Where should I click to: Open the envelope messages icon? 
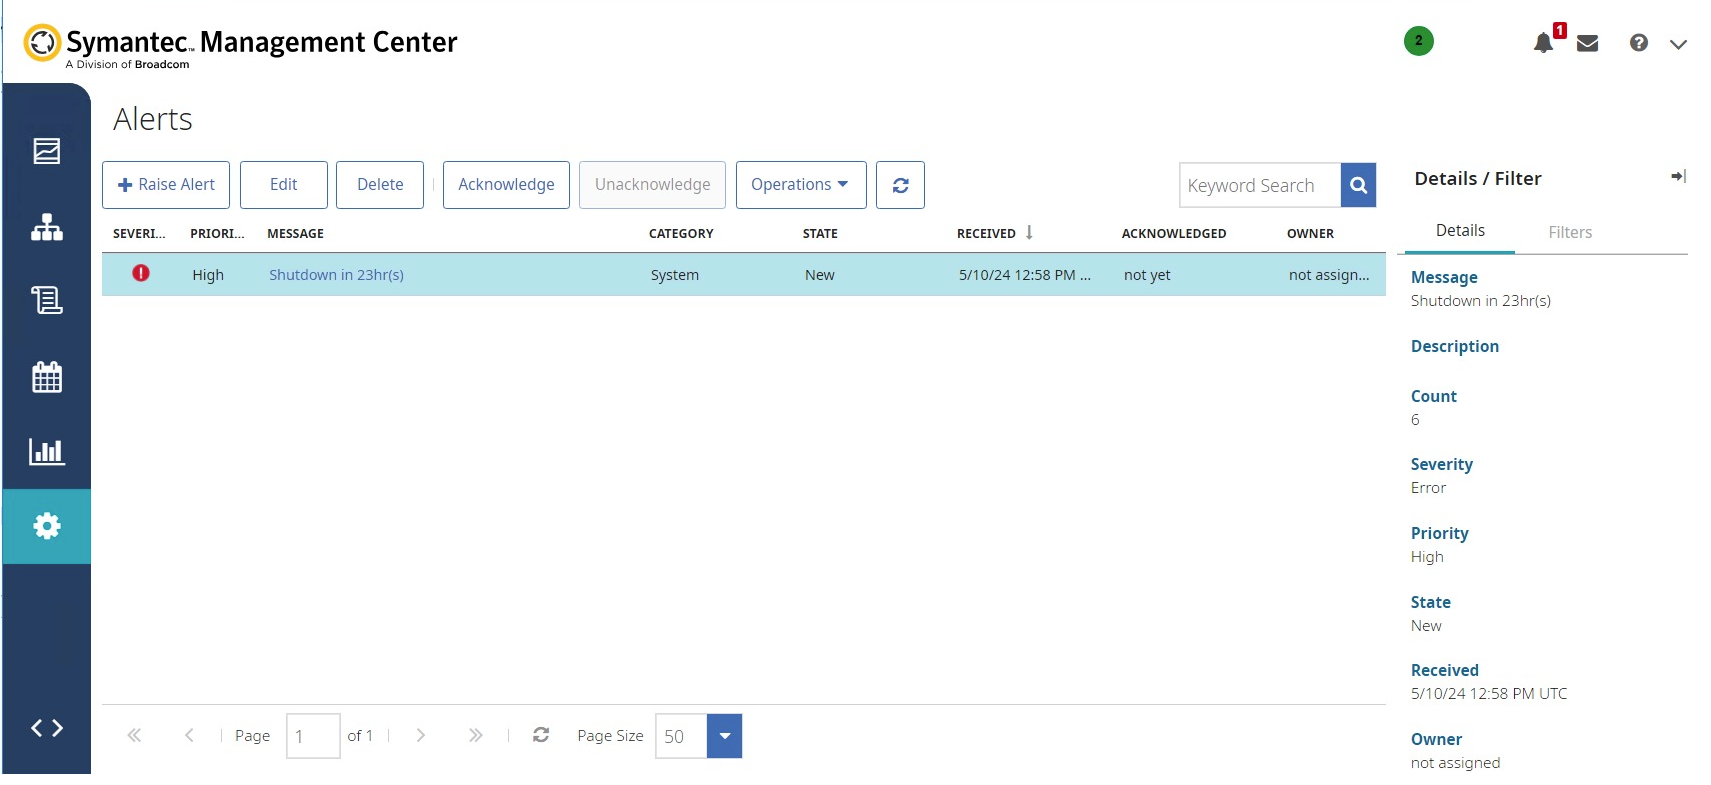[1587, 43]
